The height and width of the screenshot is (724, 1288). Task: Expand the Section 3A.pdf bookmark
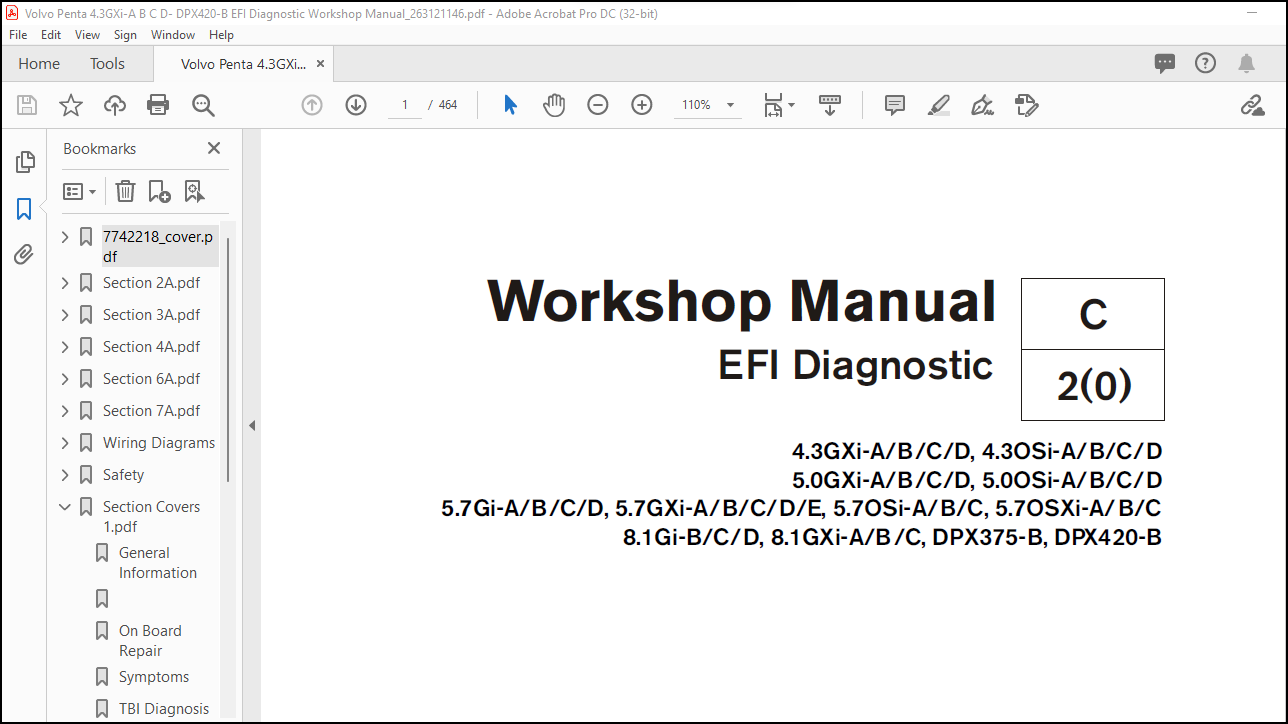[65, 315]
